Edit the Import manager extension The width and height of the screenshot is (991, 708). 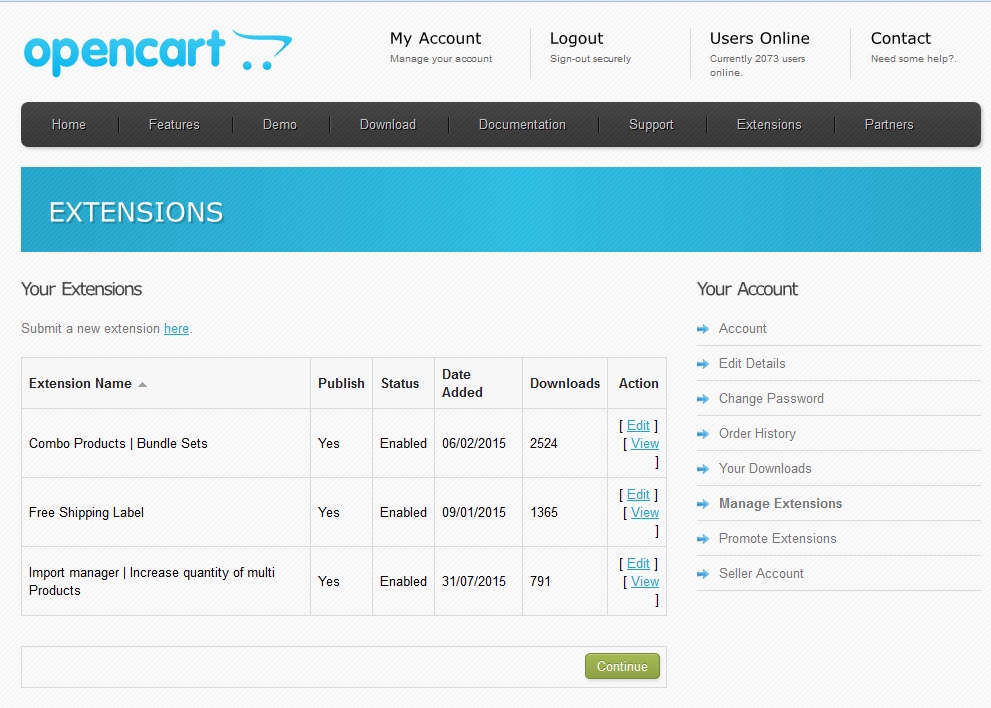[x=638, y=563]
